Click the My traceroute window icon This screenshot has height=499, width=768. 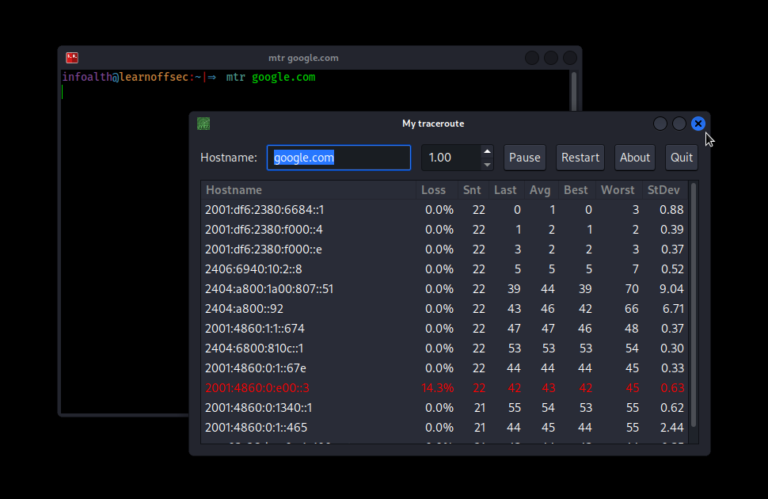pos(203,124)
